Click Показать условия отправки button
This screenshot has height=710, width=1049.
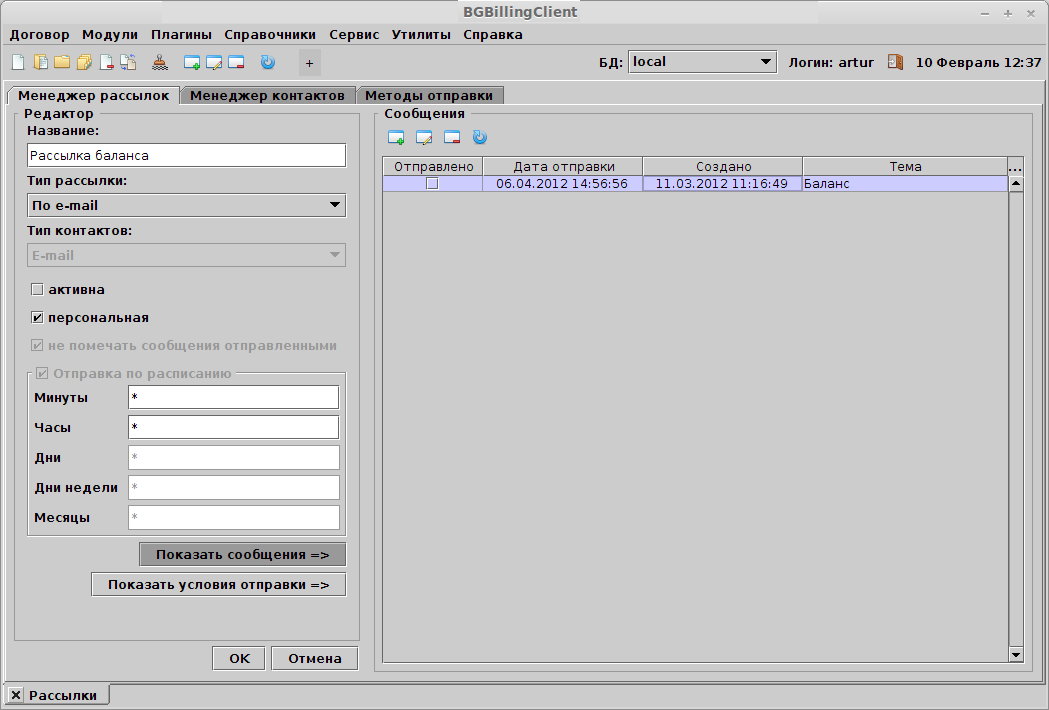pos(218,585)
